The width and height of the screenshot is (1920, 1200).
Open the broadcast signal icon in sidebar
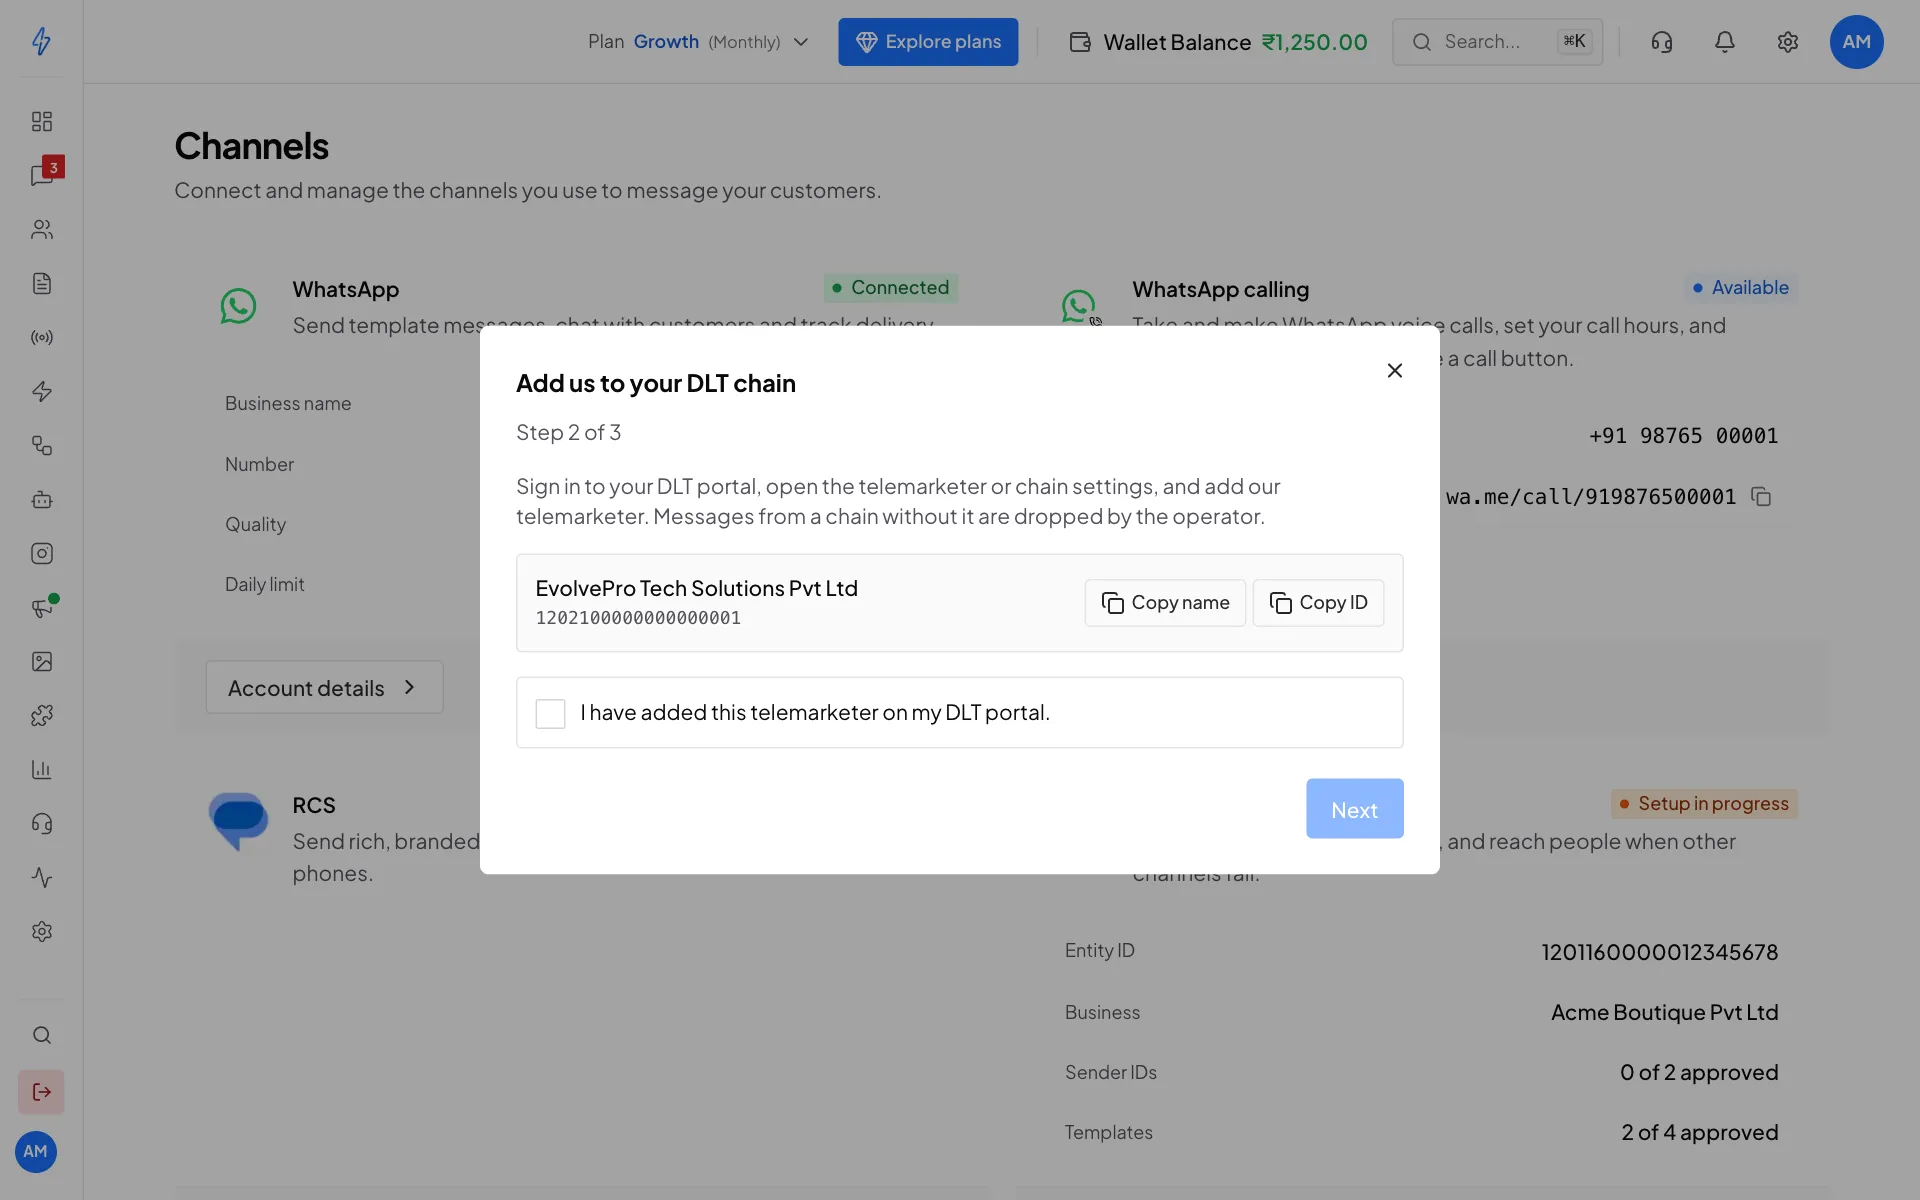[41, 337]
